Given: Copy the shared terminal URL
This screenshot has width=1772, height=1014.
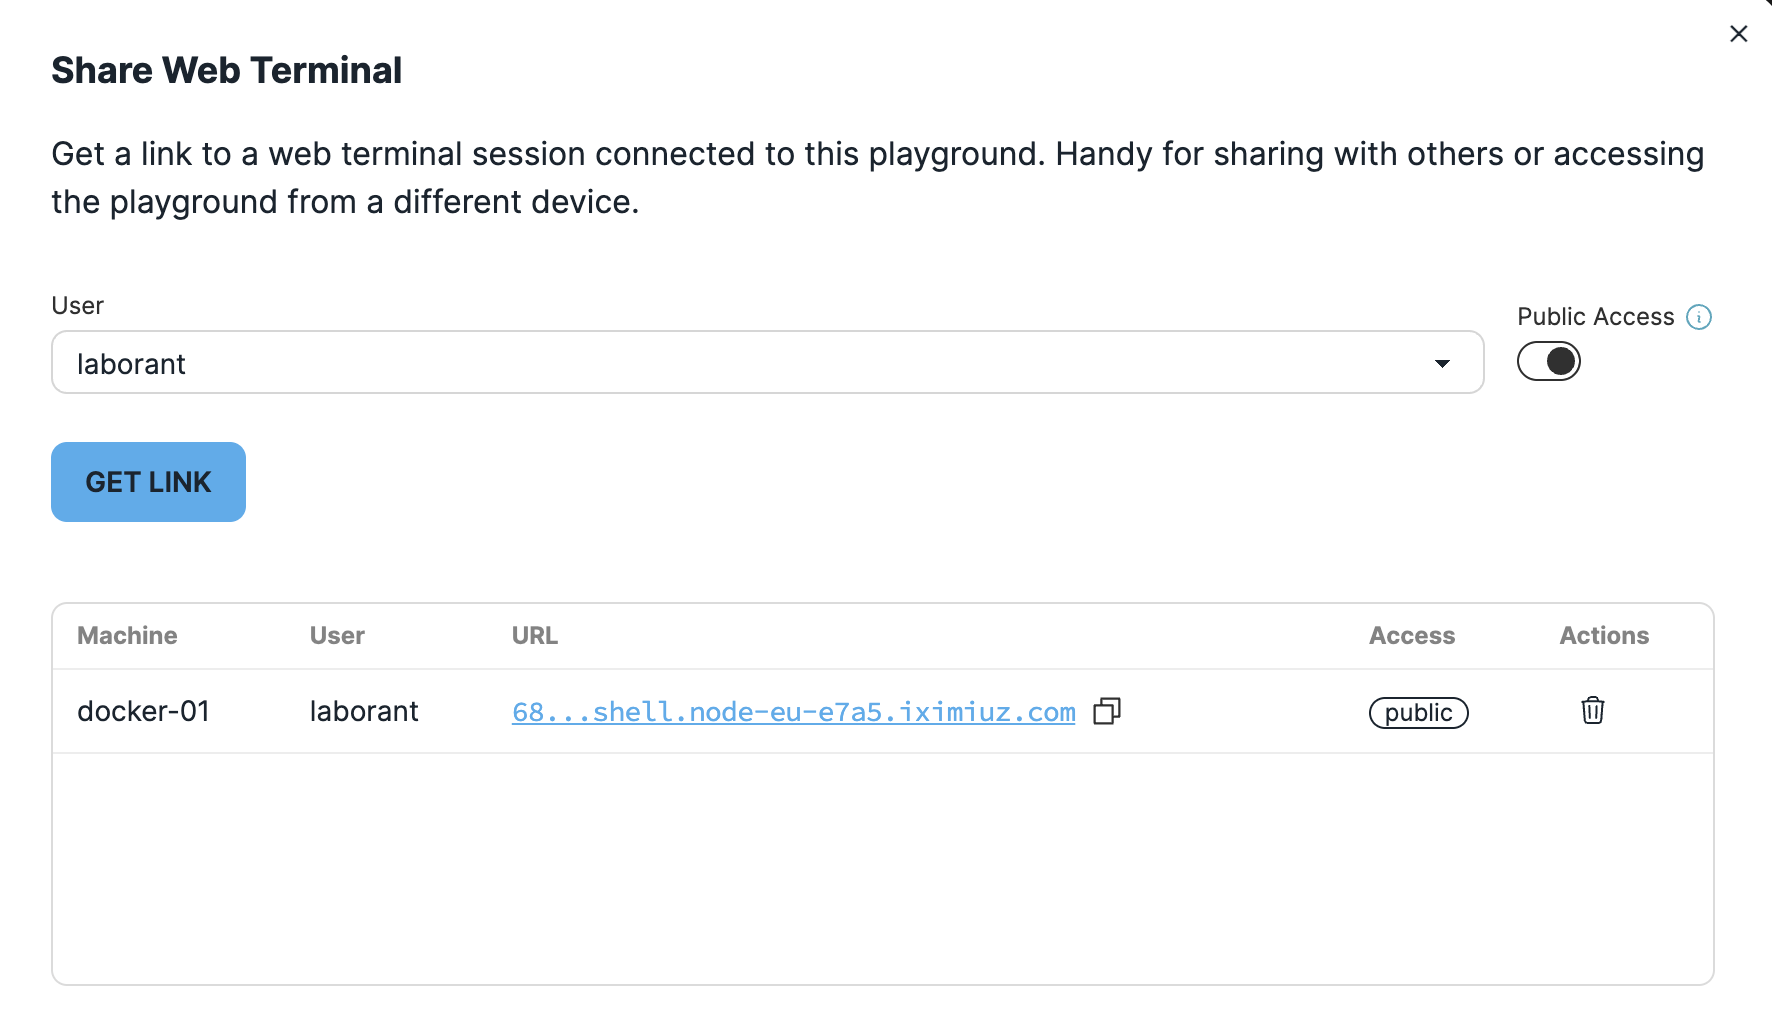Looking at the screenshot, I should coord(1107,711).
